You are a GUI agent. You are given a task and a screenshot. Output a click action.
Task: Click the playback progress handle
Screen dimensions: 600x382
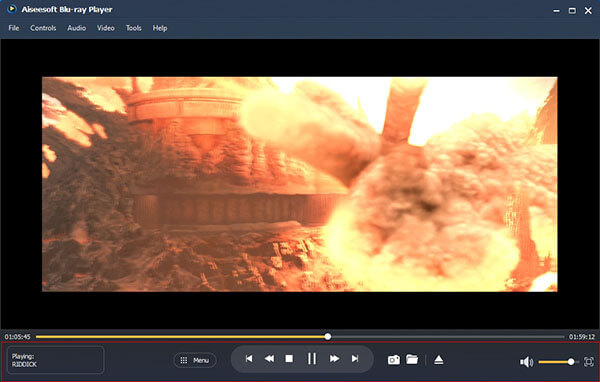[328, 337]
